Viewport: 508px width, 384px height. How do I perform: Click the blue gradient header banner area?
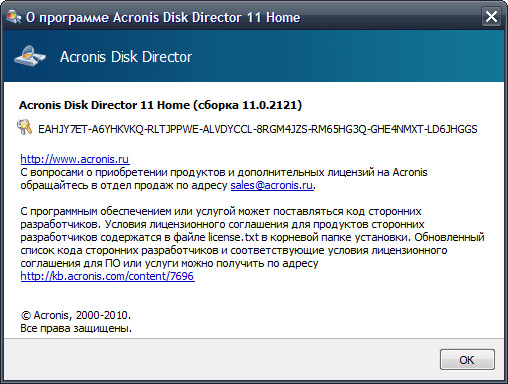tap(254, 56)
